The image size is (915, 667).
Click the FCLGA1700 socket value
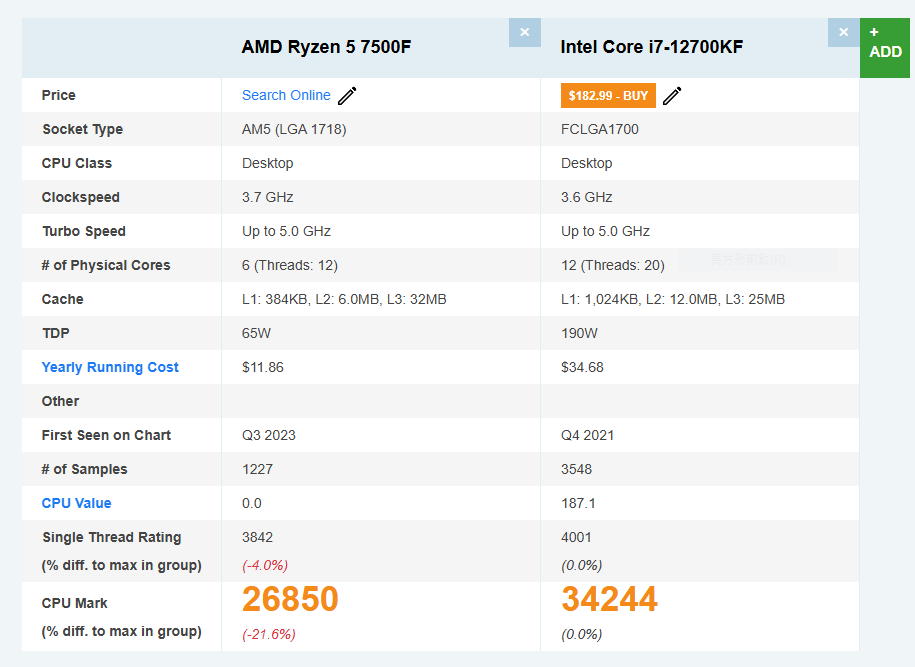[x=600, y=129]
